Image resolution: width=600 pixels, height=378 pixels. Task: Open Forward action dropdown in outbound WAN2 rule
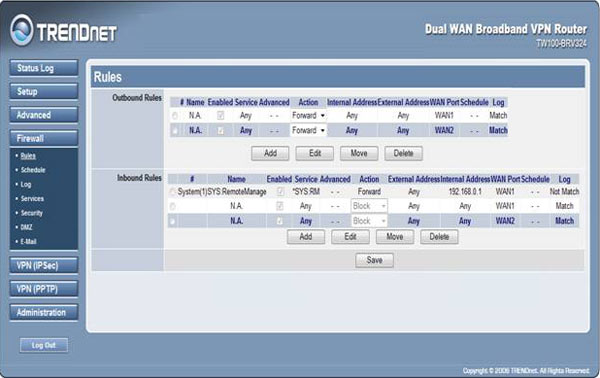[x=308, y=130]
